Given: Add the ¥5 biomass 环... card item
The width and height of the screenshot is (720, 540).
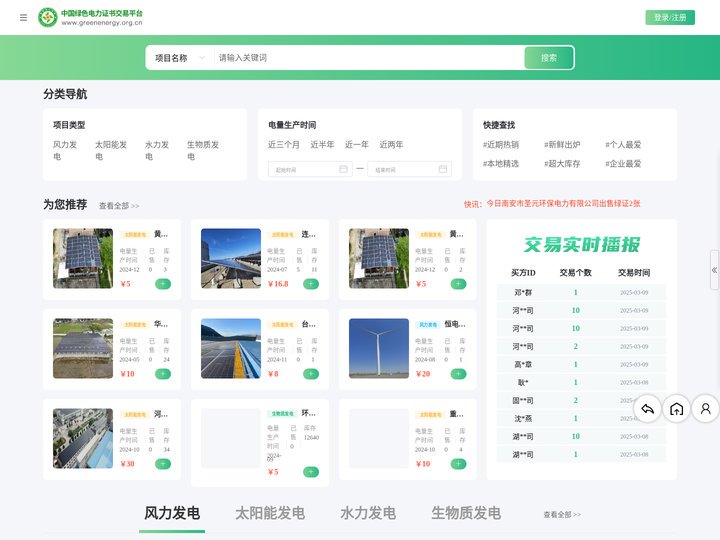Looking at the screenshot, I should pos(311,472).
